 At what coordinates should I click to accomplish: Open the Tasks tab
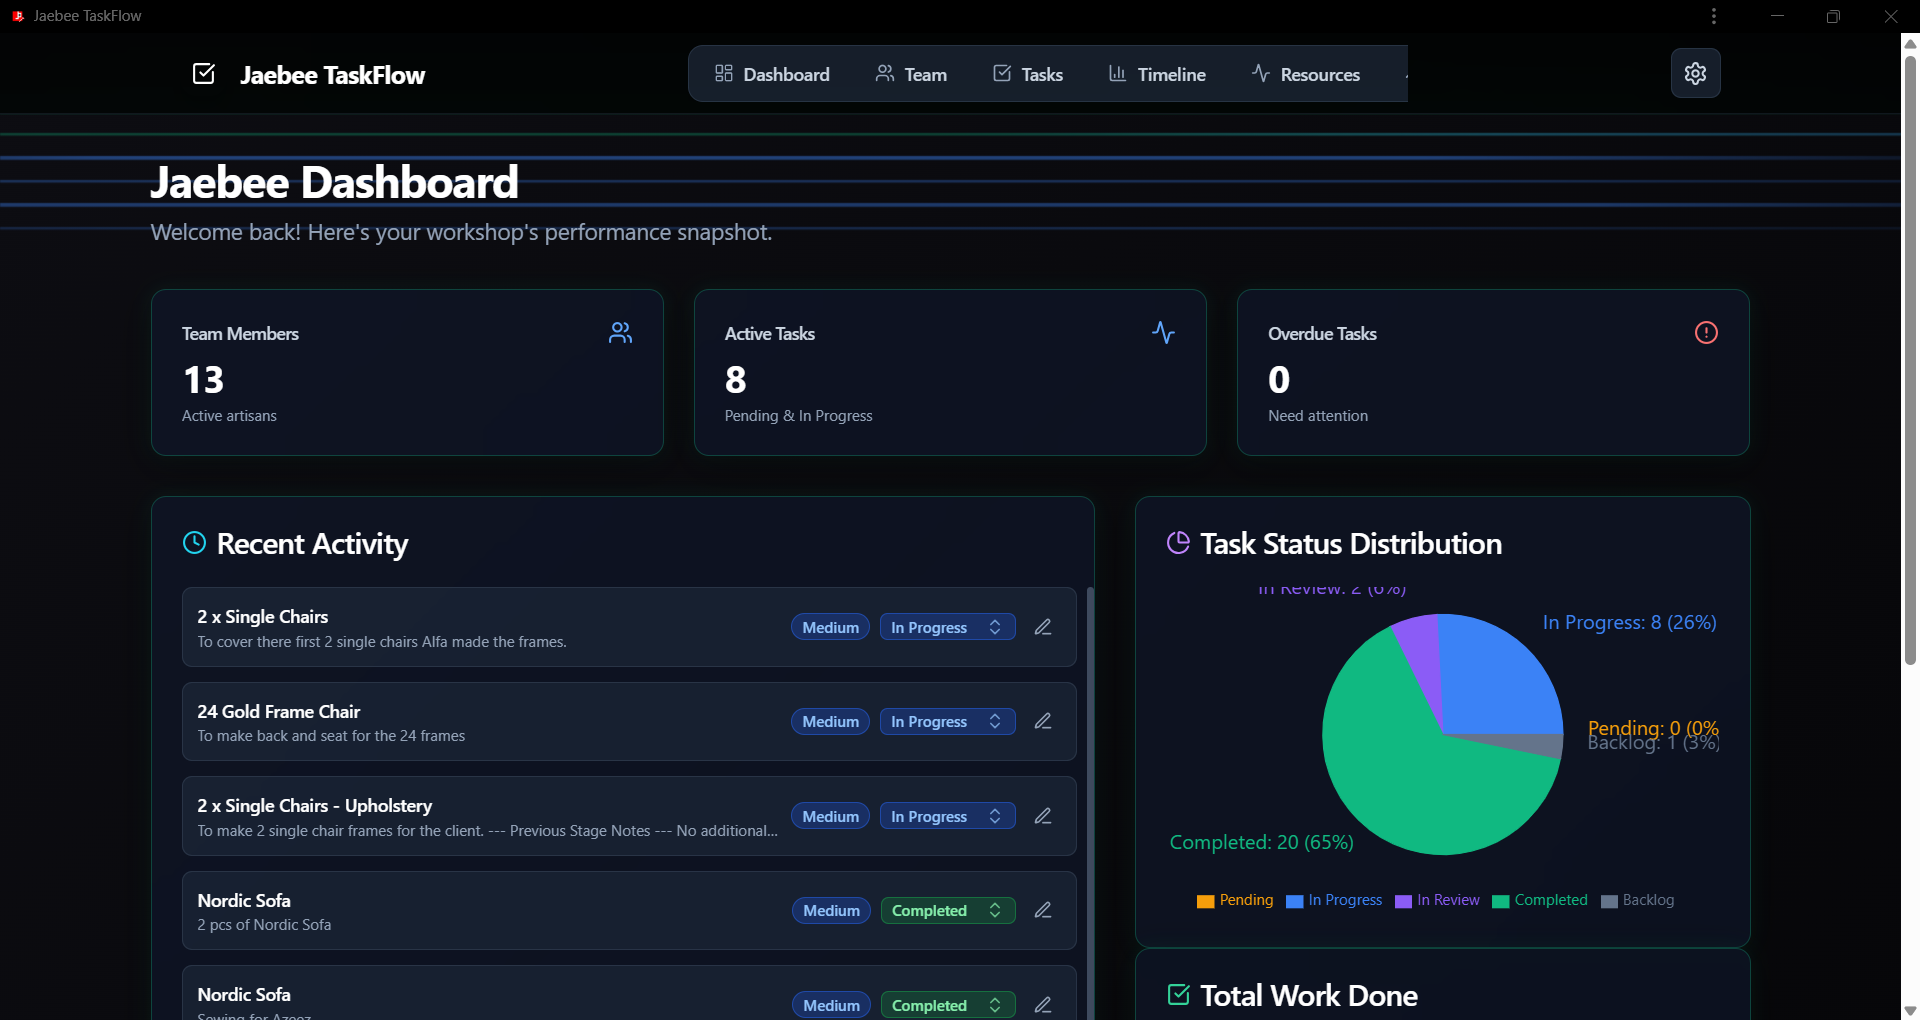pos(1028,74)
